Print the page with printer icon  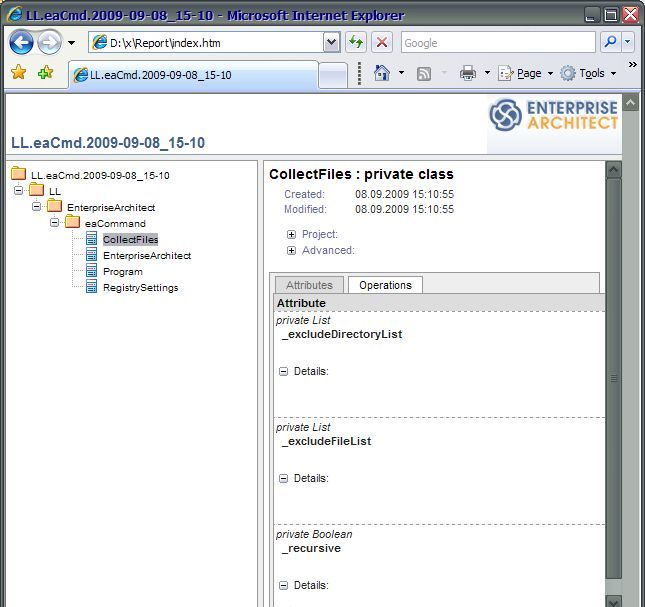click(468, 73)
